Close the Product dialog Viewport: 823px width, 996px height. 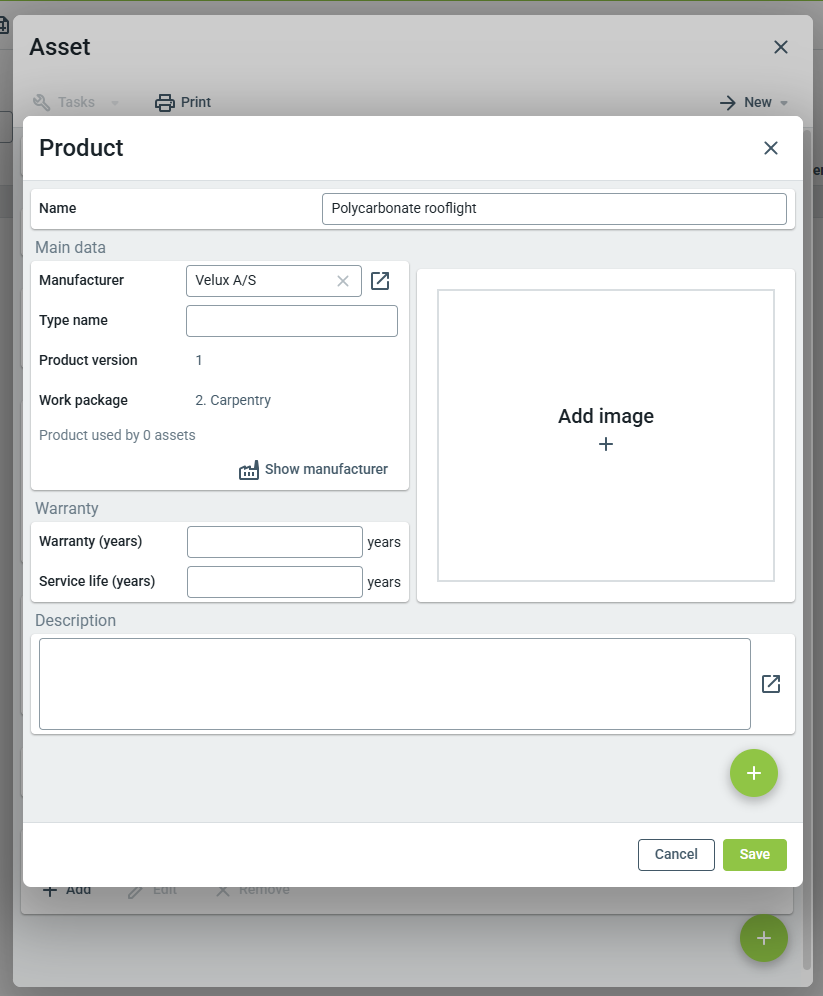[x=770, y=148]
